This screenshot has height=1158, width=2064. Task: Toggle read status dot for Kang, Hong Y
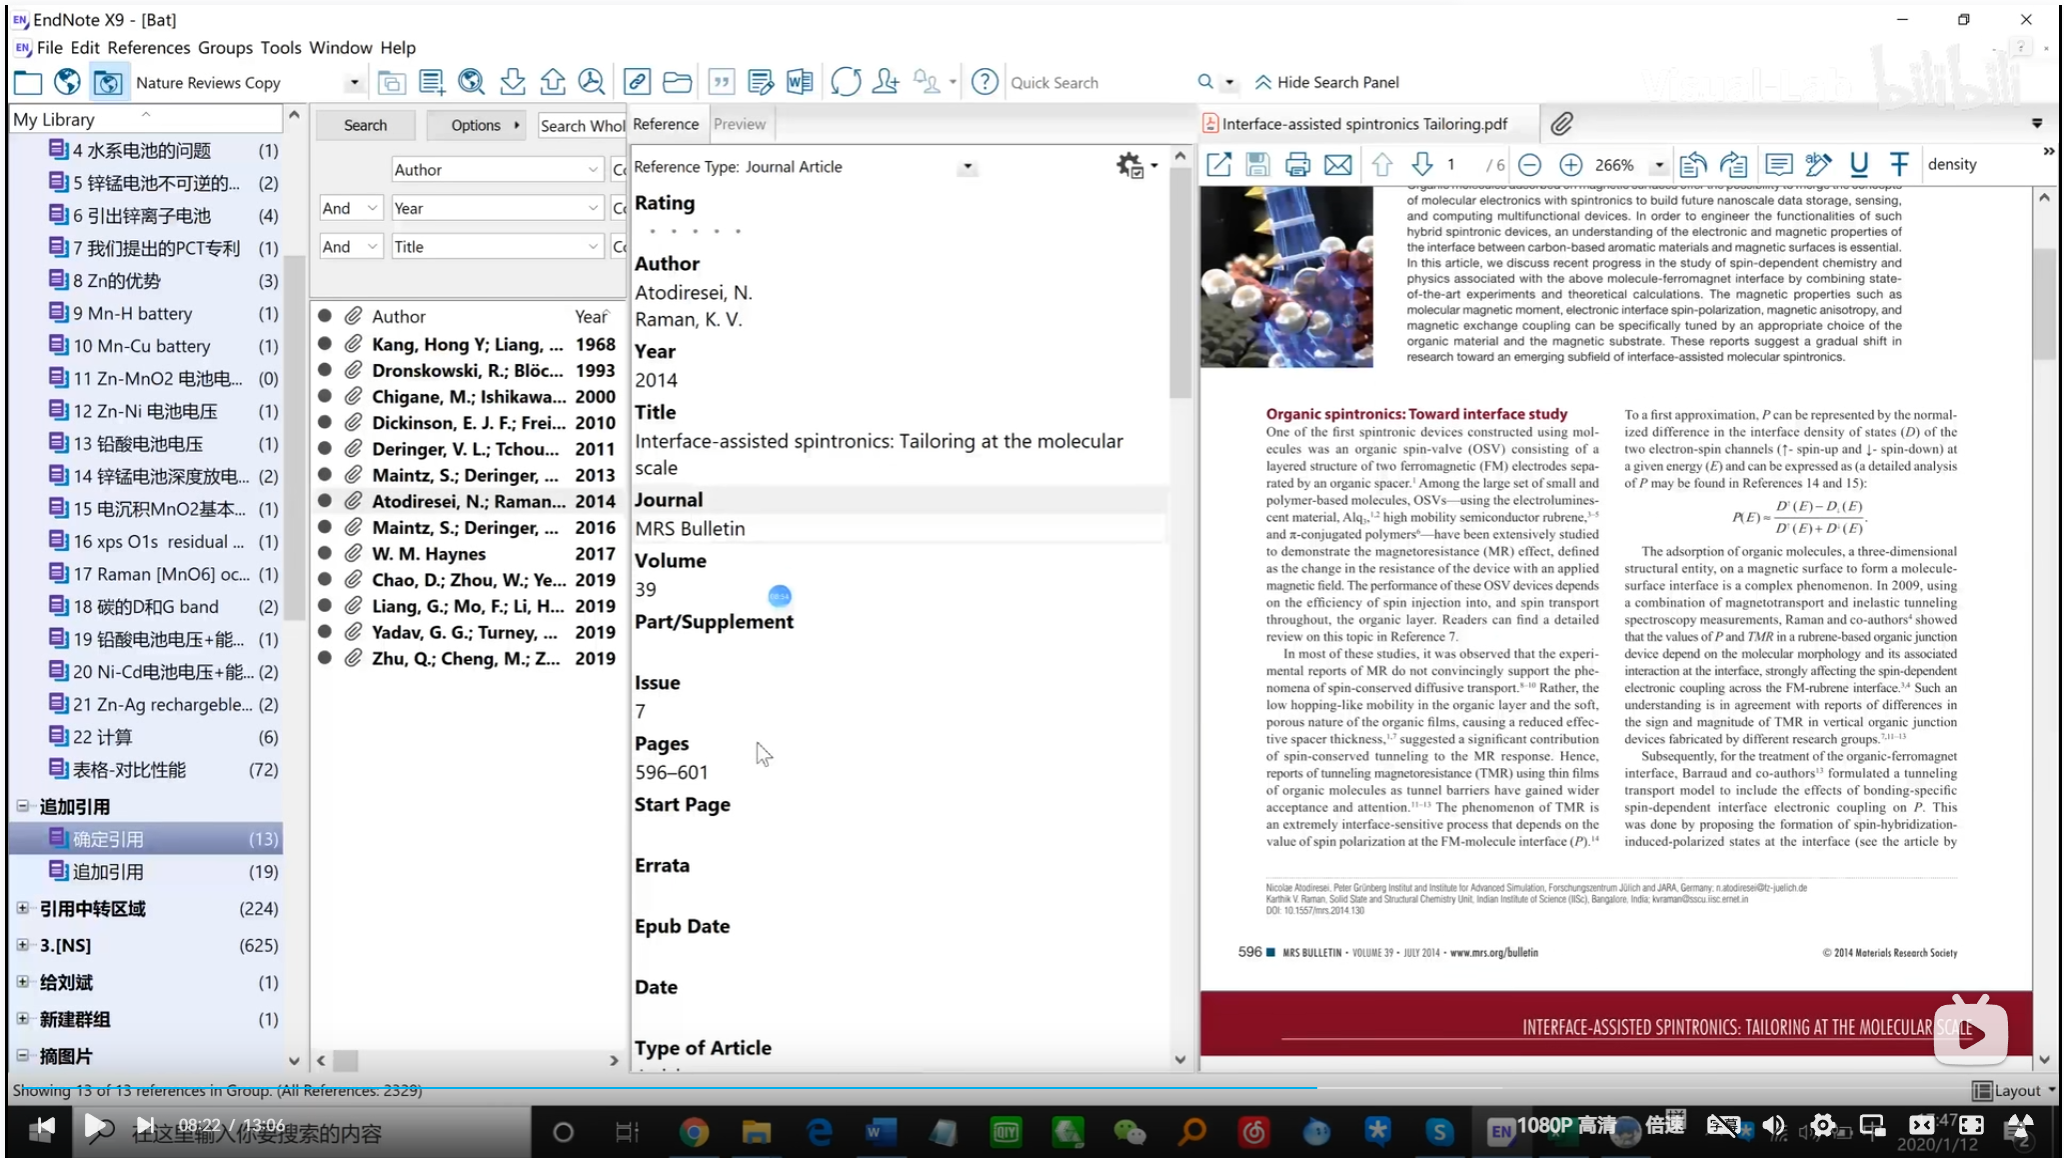click(325, 344)
